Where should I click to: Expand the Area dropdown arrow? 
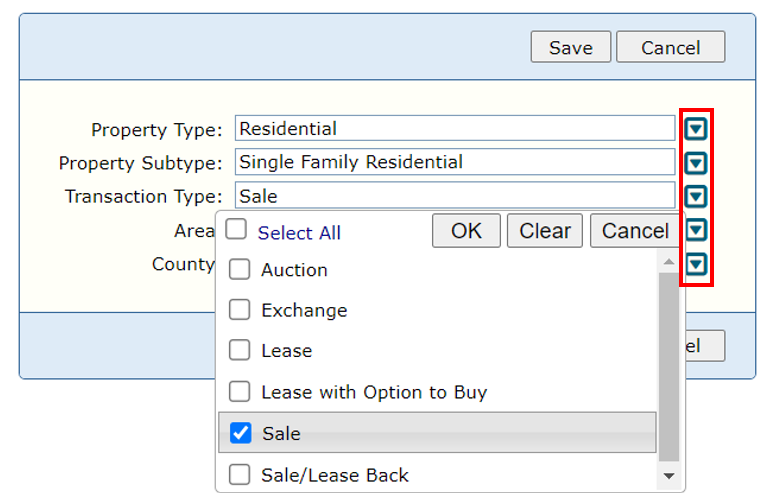point(696,231)
